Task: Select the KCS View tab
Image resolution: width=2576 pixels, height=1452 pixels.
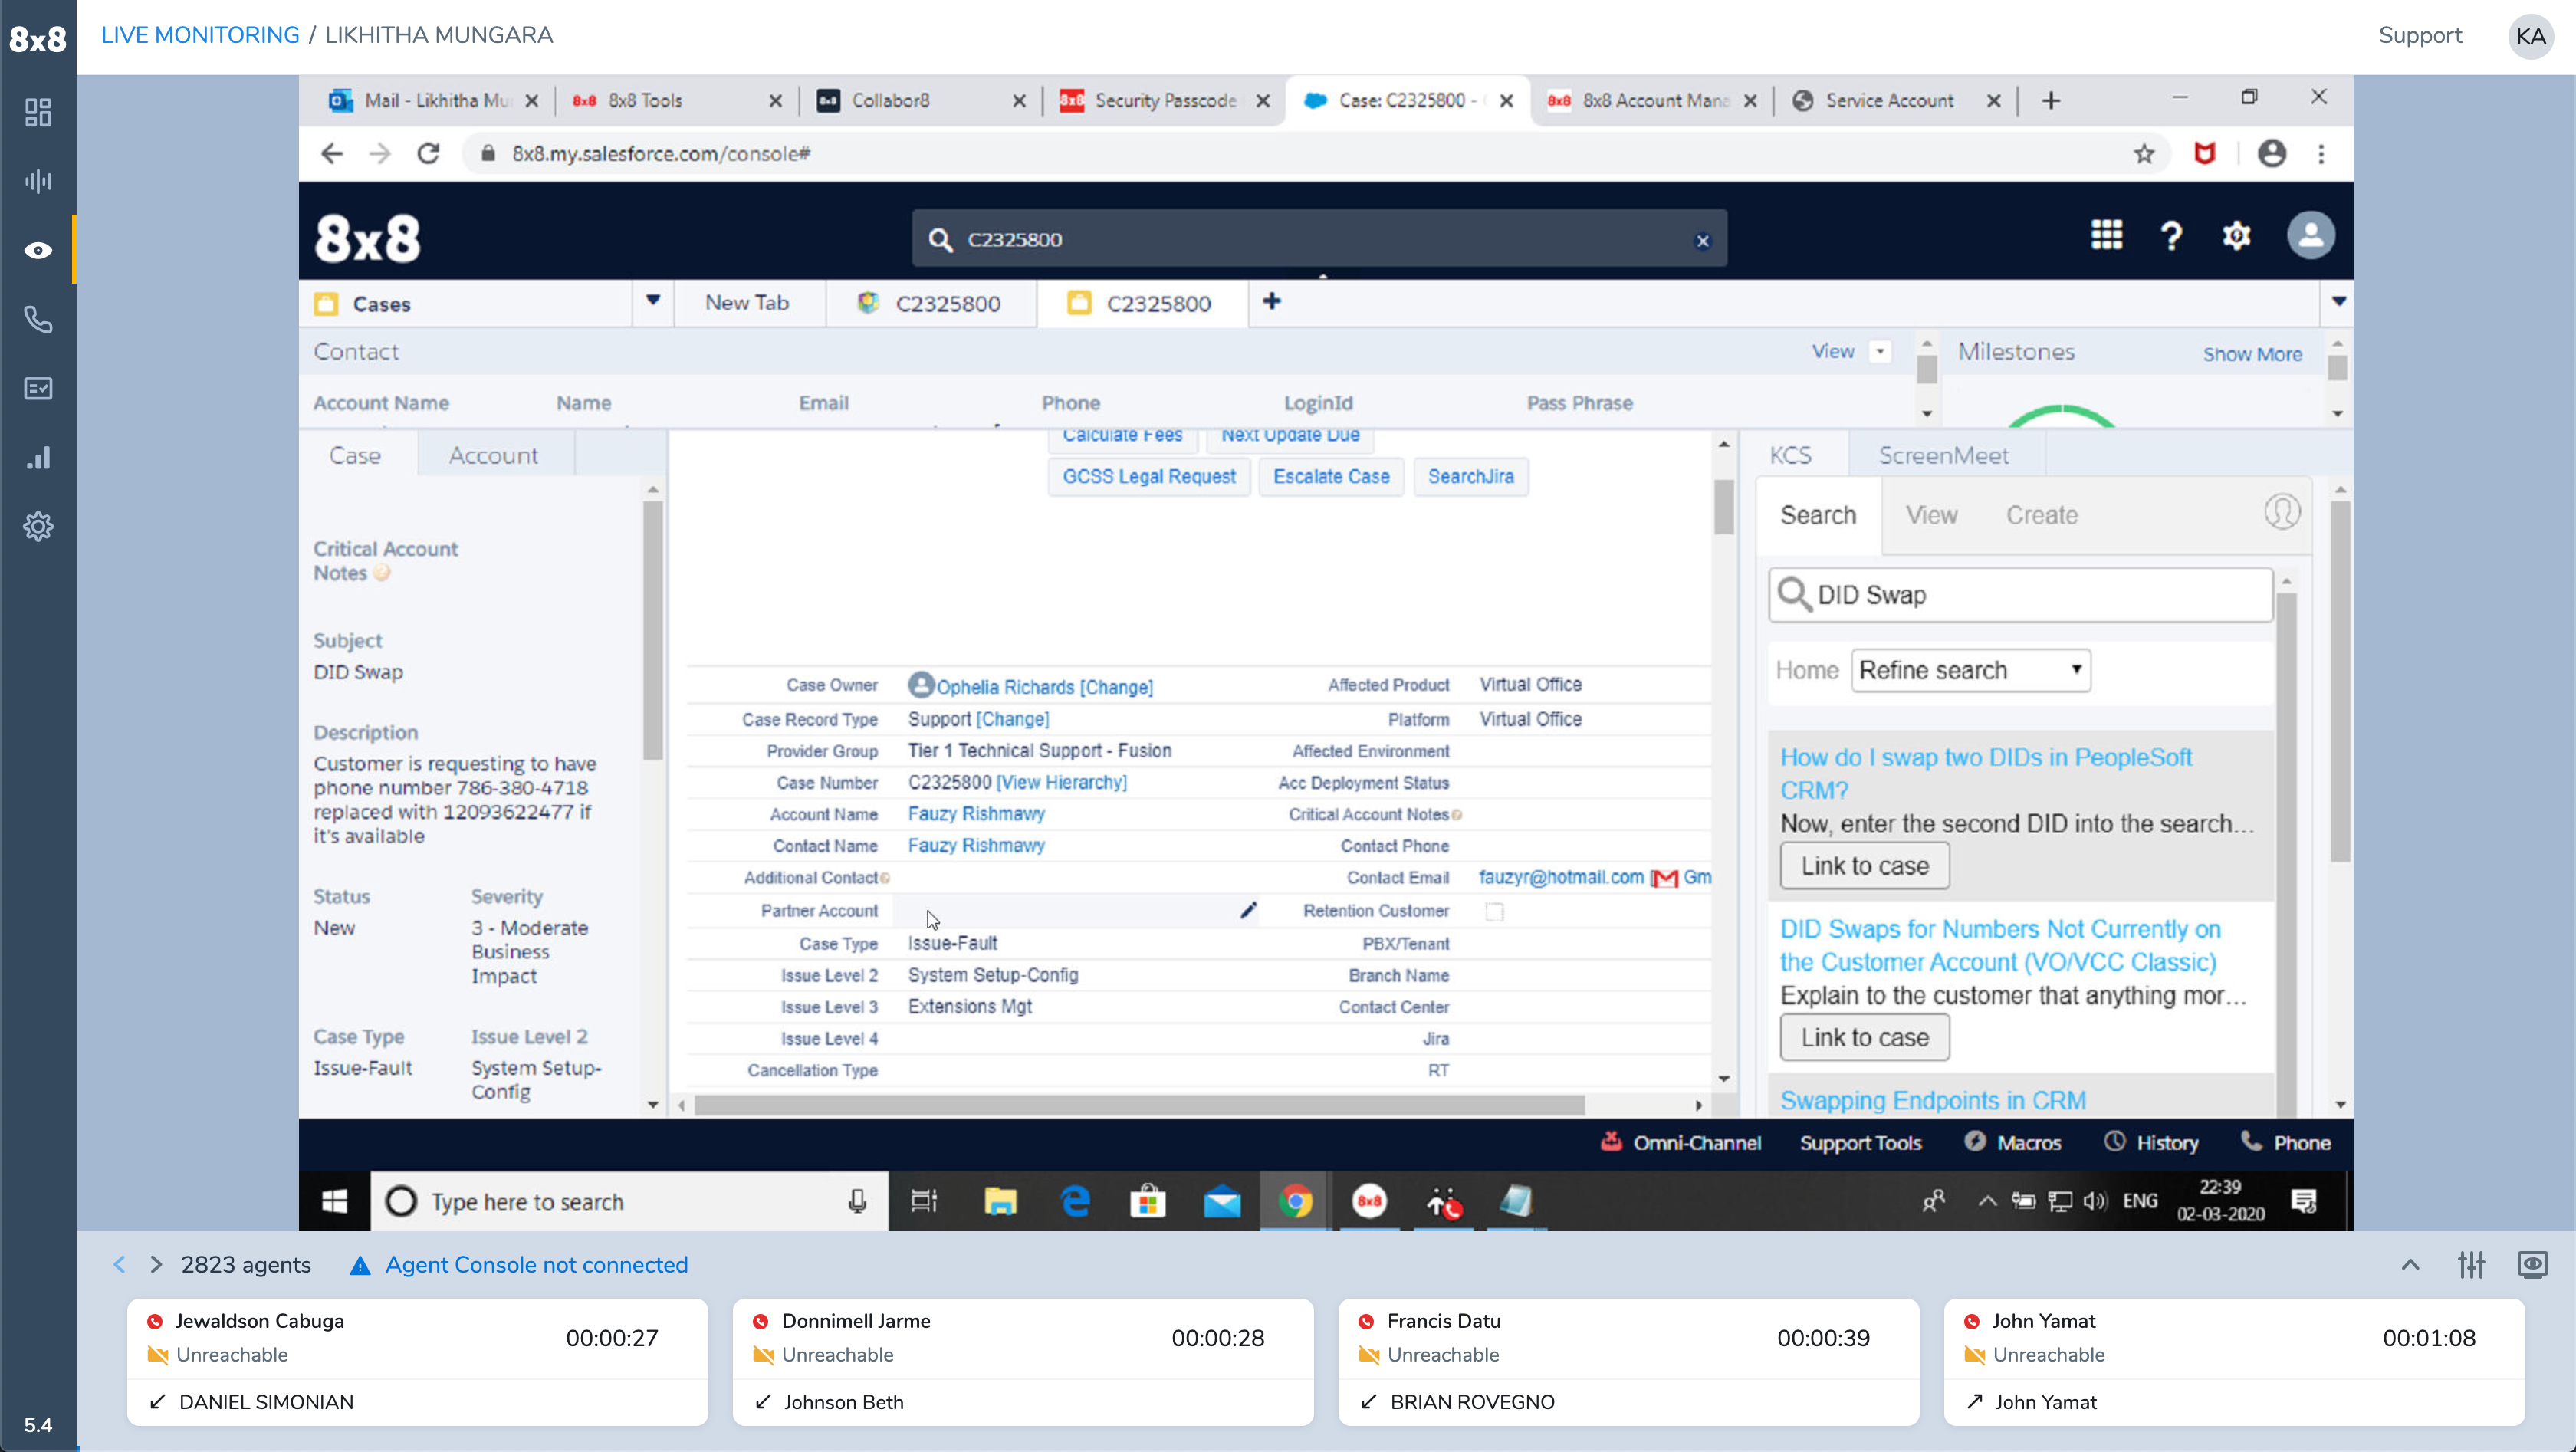Action: point(1931,515)
